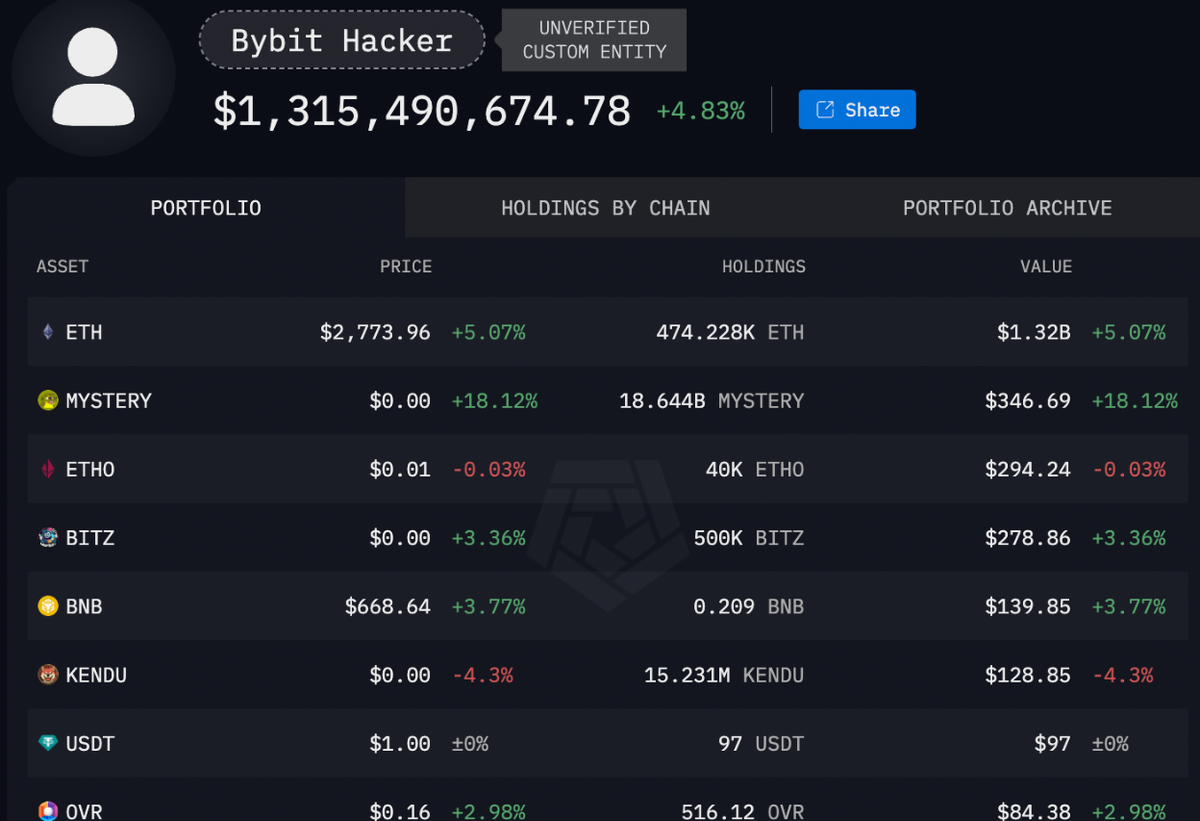Click the OVR token icon
This screenshot has height=821, width=1200.
click(x=47, y=811)
